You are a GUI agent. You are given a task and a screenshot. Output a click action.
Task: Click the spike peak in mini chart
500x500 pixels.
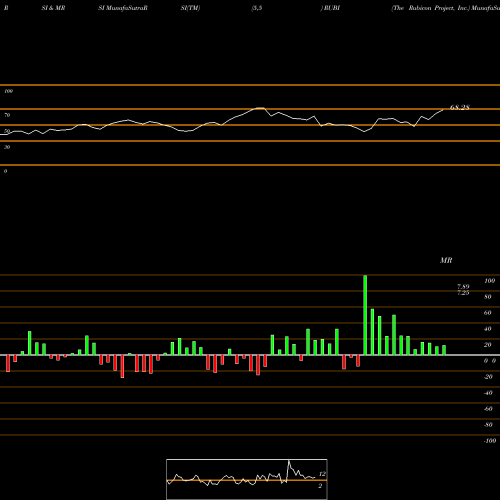tap(289, 461)
